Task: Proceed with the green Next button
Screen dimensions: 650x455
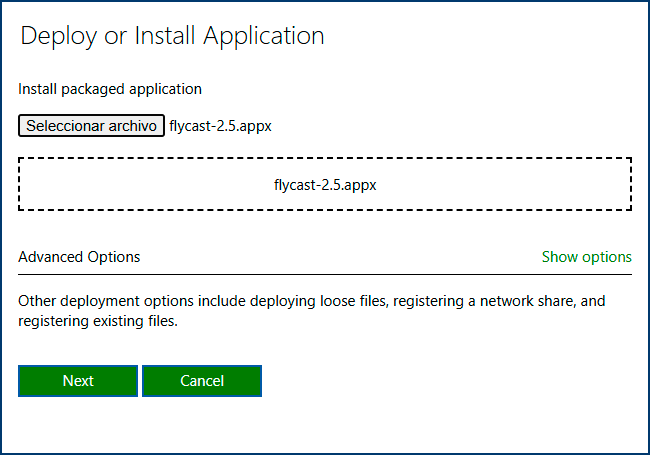Action: click(78, 381)
